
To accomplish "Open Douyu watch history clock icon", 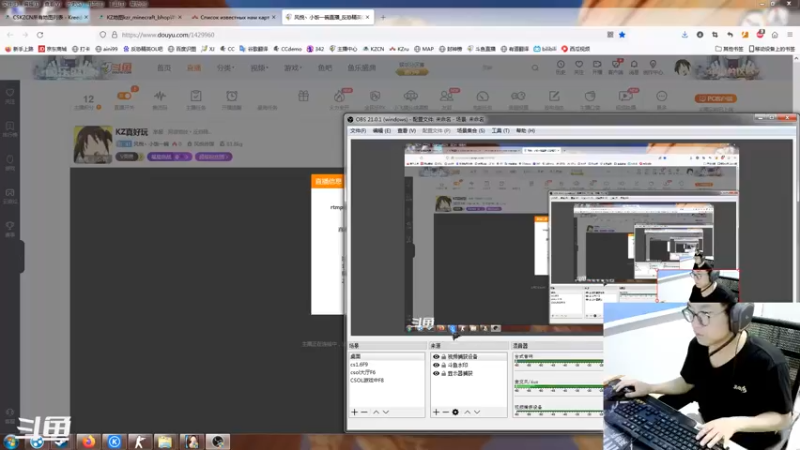I will (561, 66).
